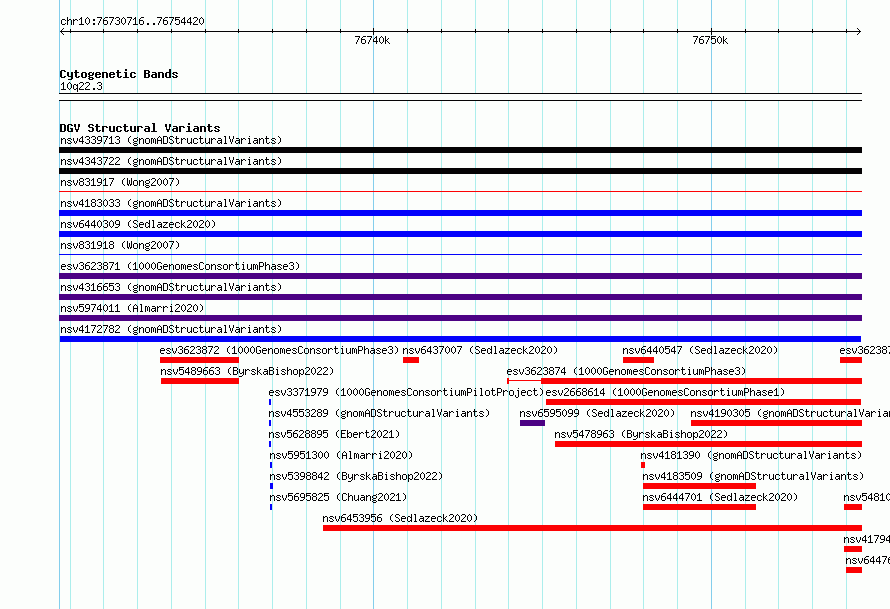Open the nsv831917 (Wong2007) label
Screen dimensions: 890x609
coord(120,182)
